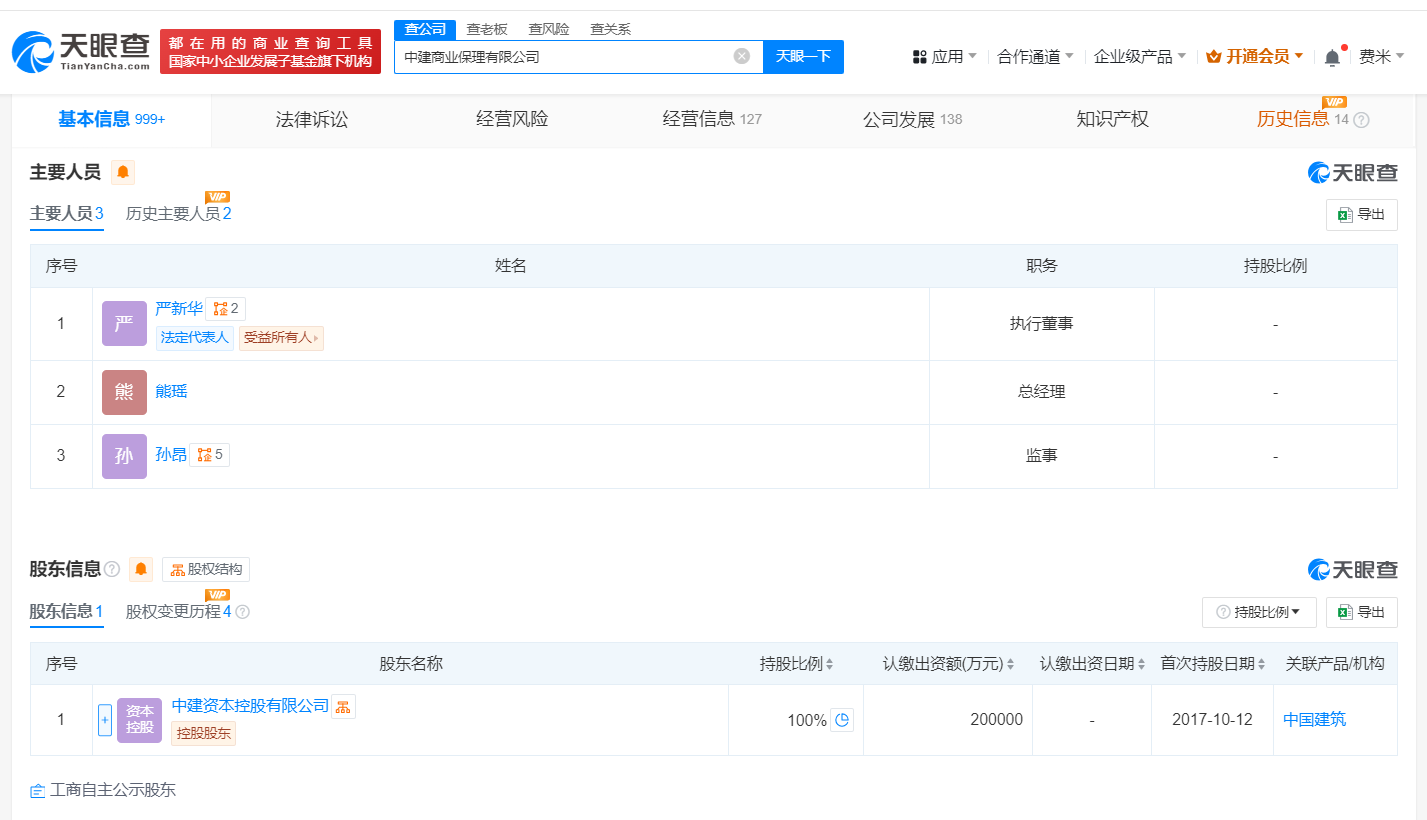Select the 法律诉讼 tab
The width and height of the screenshot is (1427, 820).
[x=312, y=120]
